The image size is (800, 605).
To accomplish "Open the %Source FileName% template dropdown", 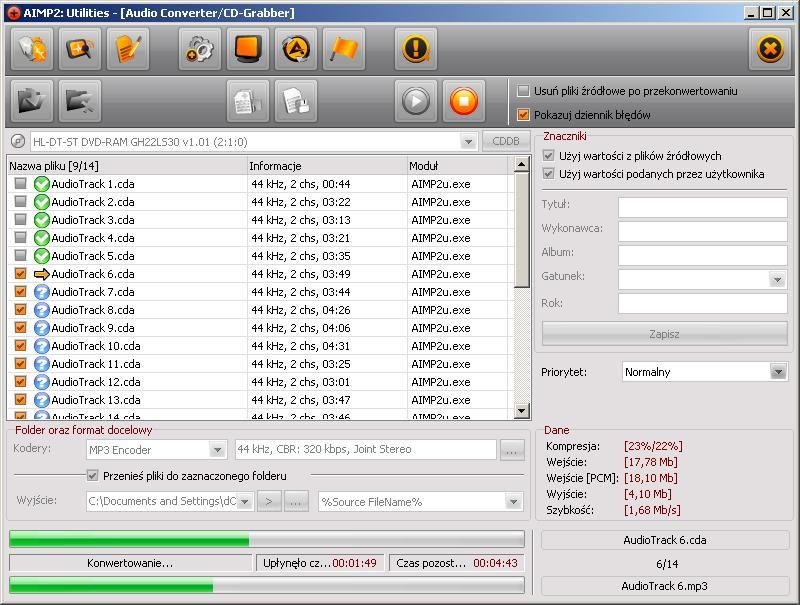I will click(x=513, y=502).
